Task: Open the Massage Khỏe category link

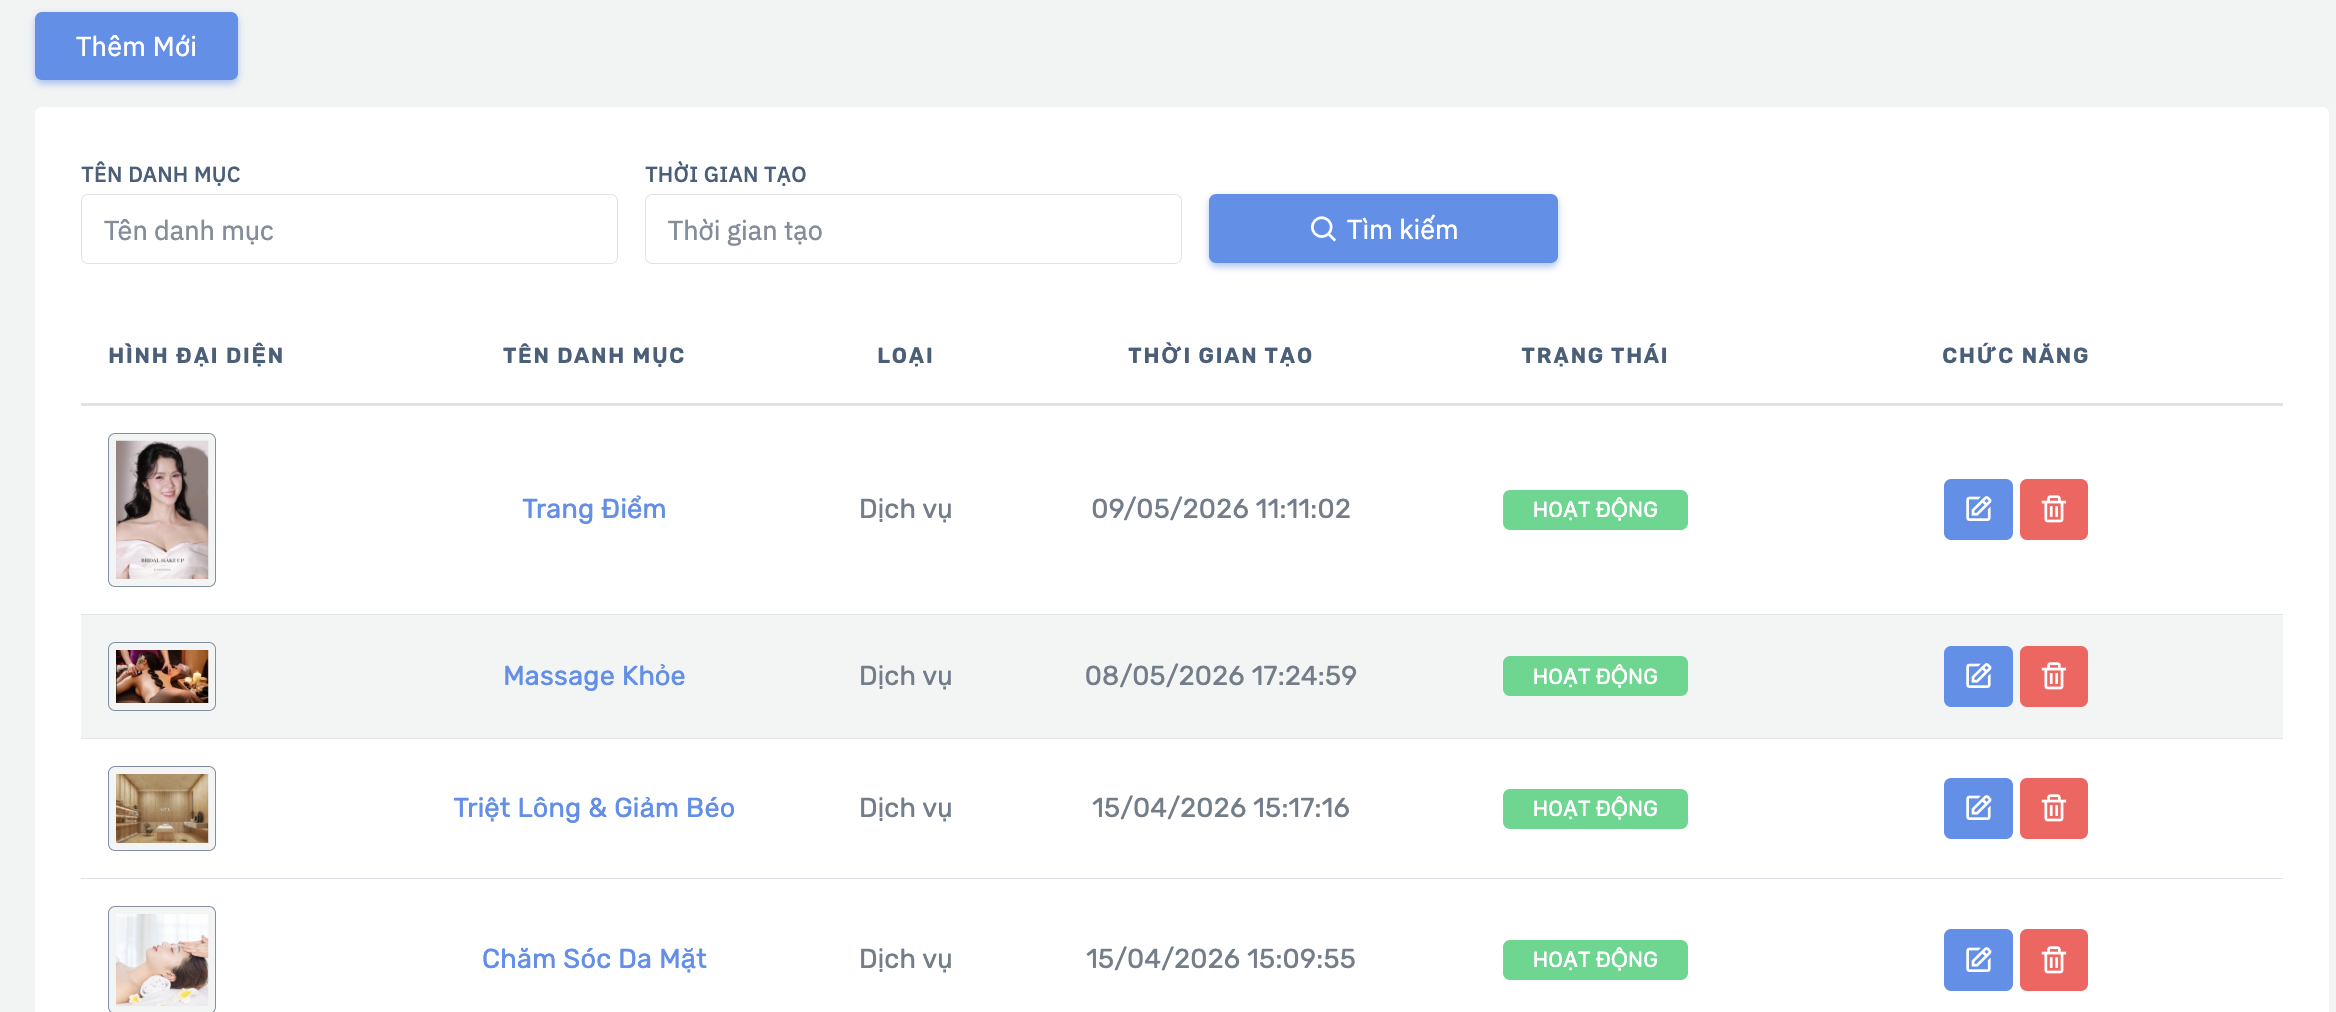Action: click(594, 676)
